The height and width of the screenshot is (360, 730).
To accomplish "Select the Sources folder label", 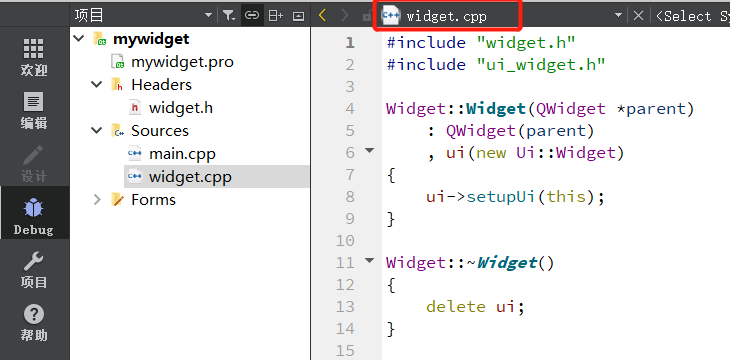I will [160, 131].
